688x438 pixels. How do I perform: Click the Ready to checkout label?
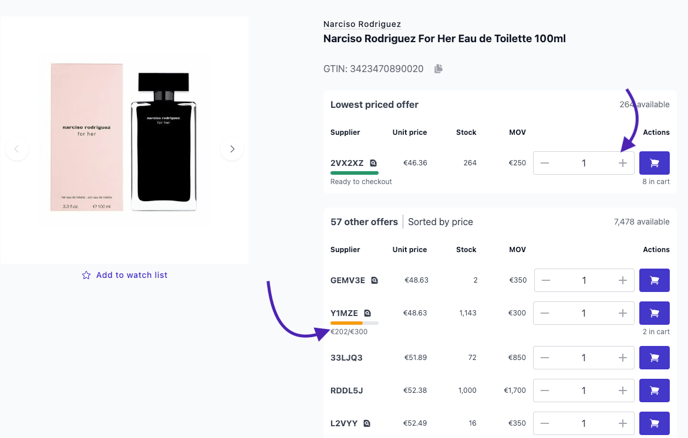[361, 182]
